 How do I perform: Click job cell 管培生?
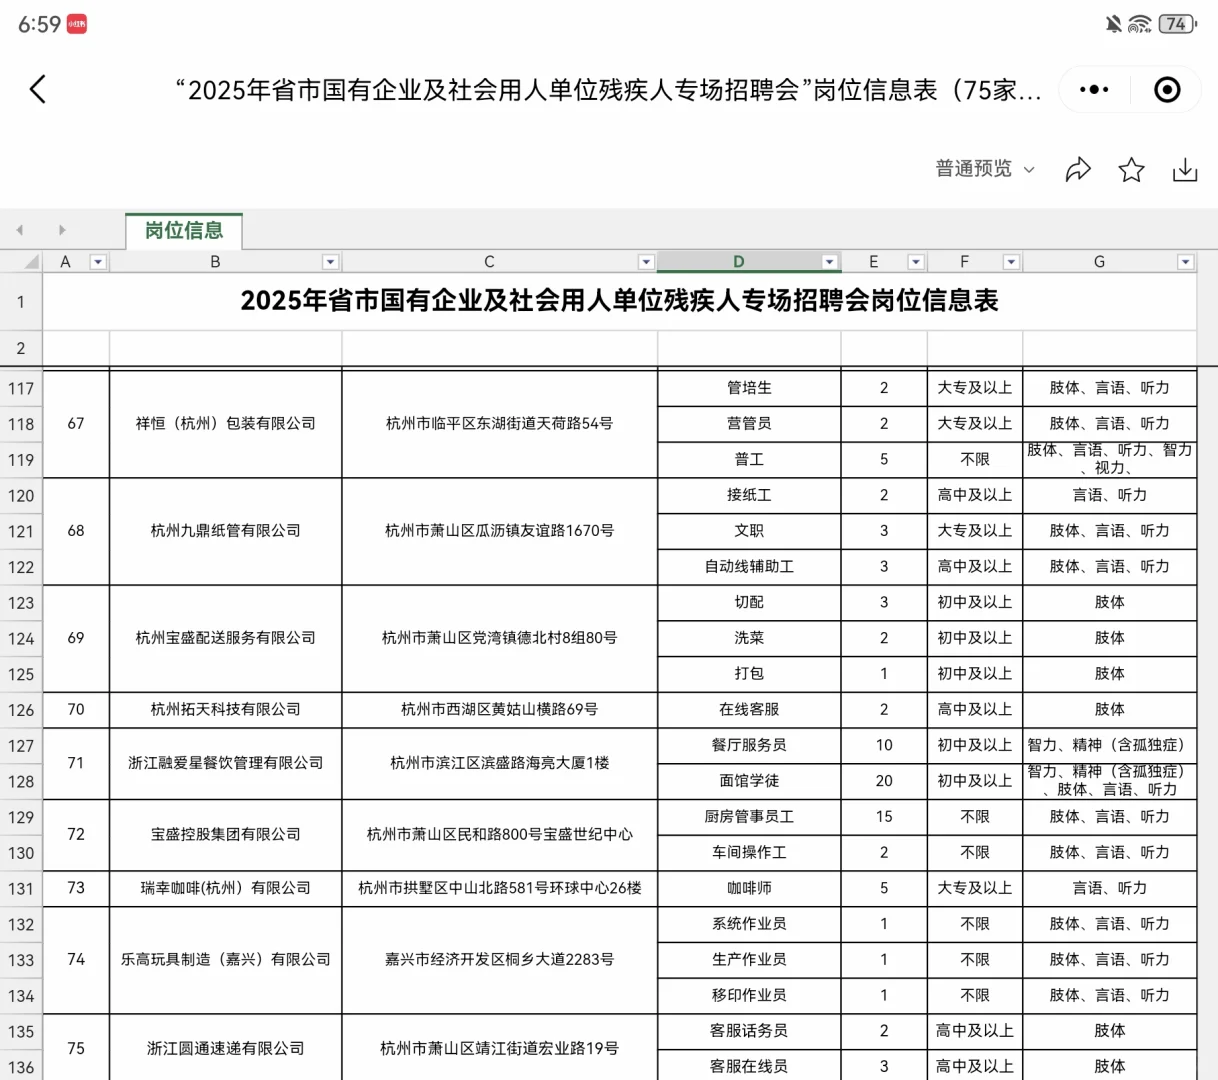click(749, 388)
